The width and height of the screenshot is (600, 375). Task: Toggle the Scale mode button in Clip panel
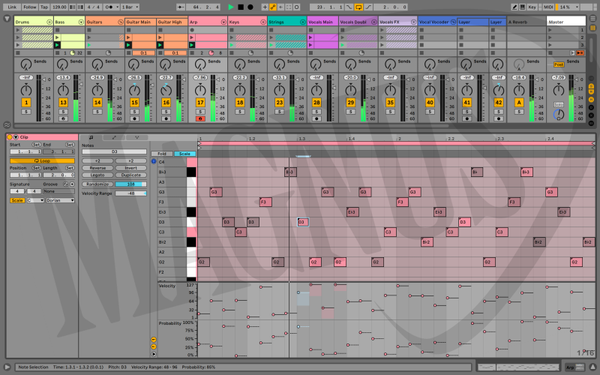coord(17,201)
